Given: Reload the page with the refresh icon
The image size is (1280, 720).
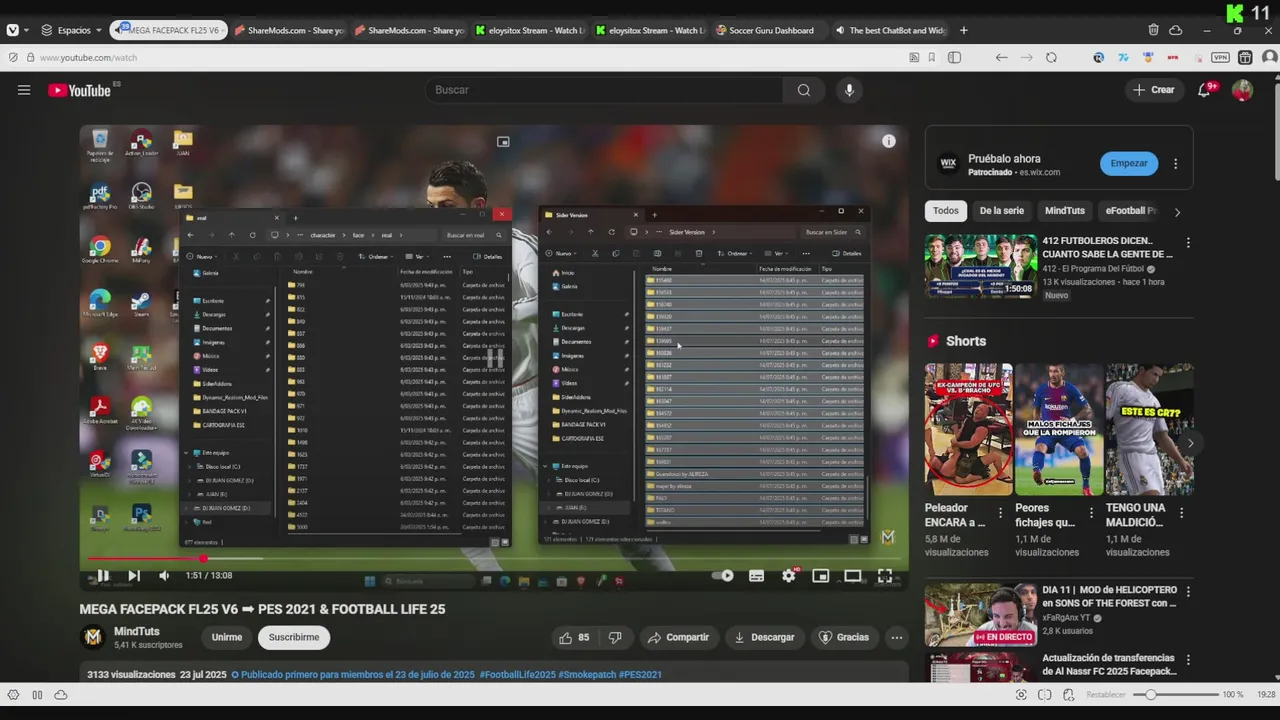Looking at the screenshot, I should [1051, 58].
